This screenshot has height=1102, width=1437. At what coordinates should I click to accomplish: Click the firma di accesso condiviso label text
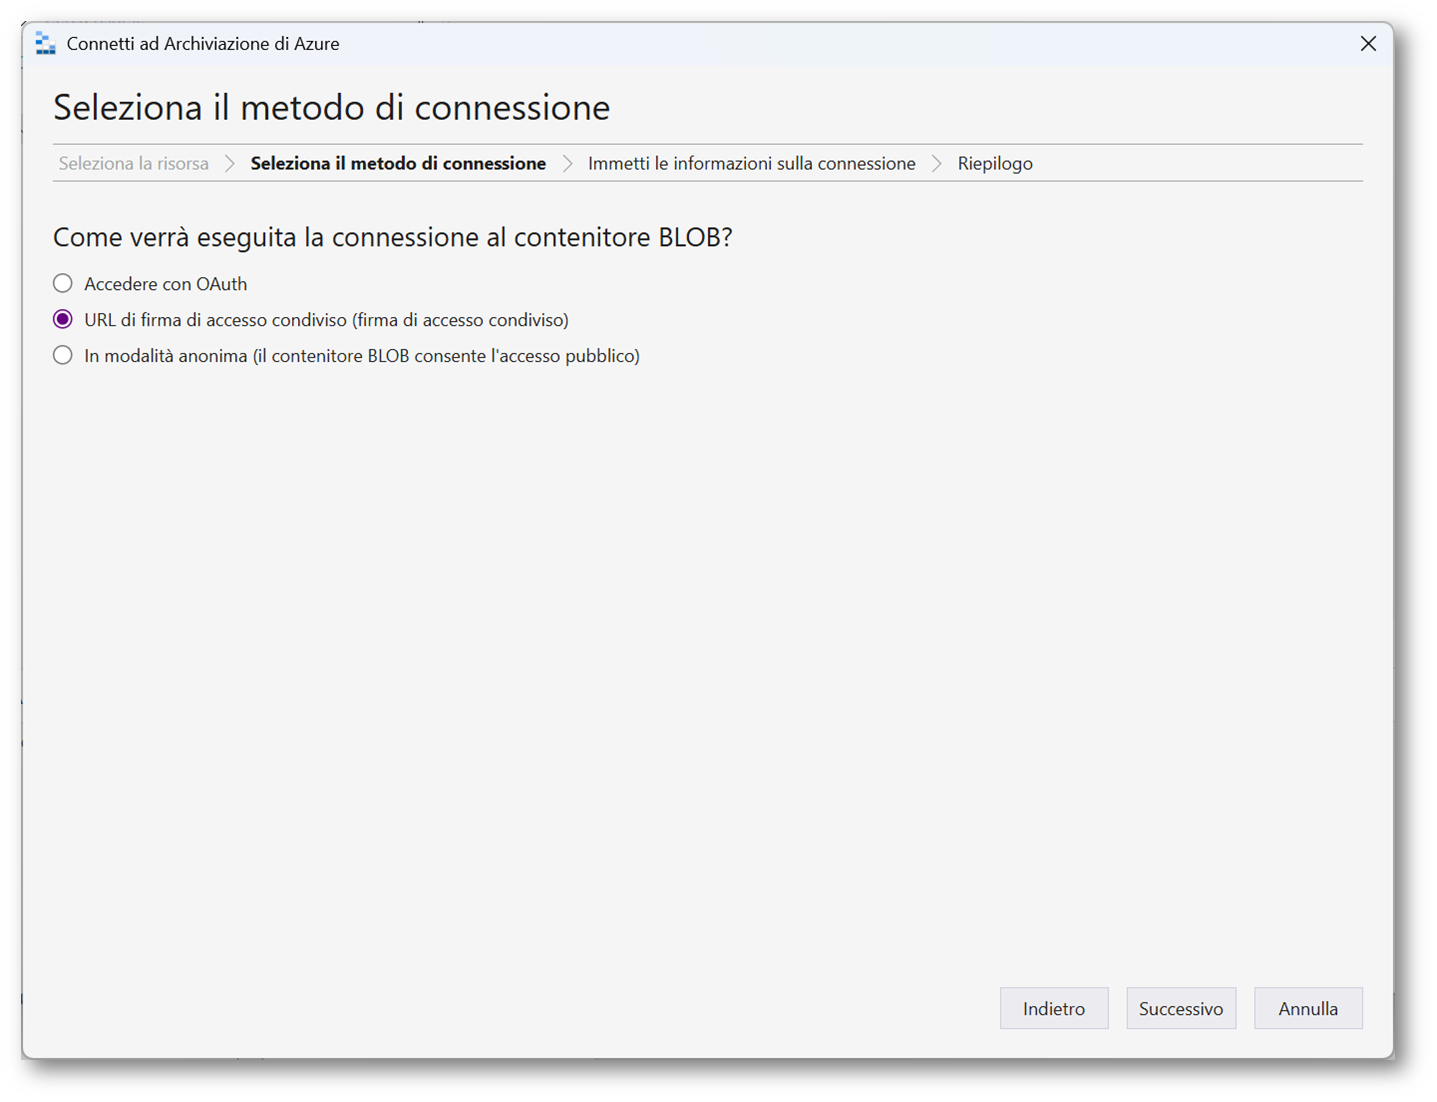[x=326, y=320]
